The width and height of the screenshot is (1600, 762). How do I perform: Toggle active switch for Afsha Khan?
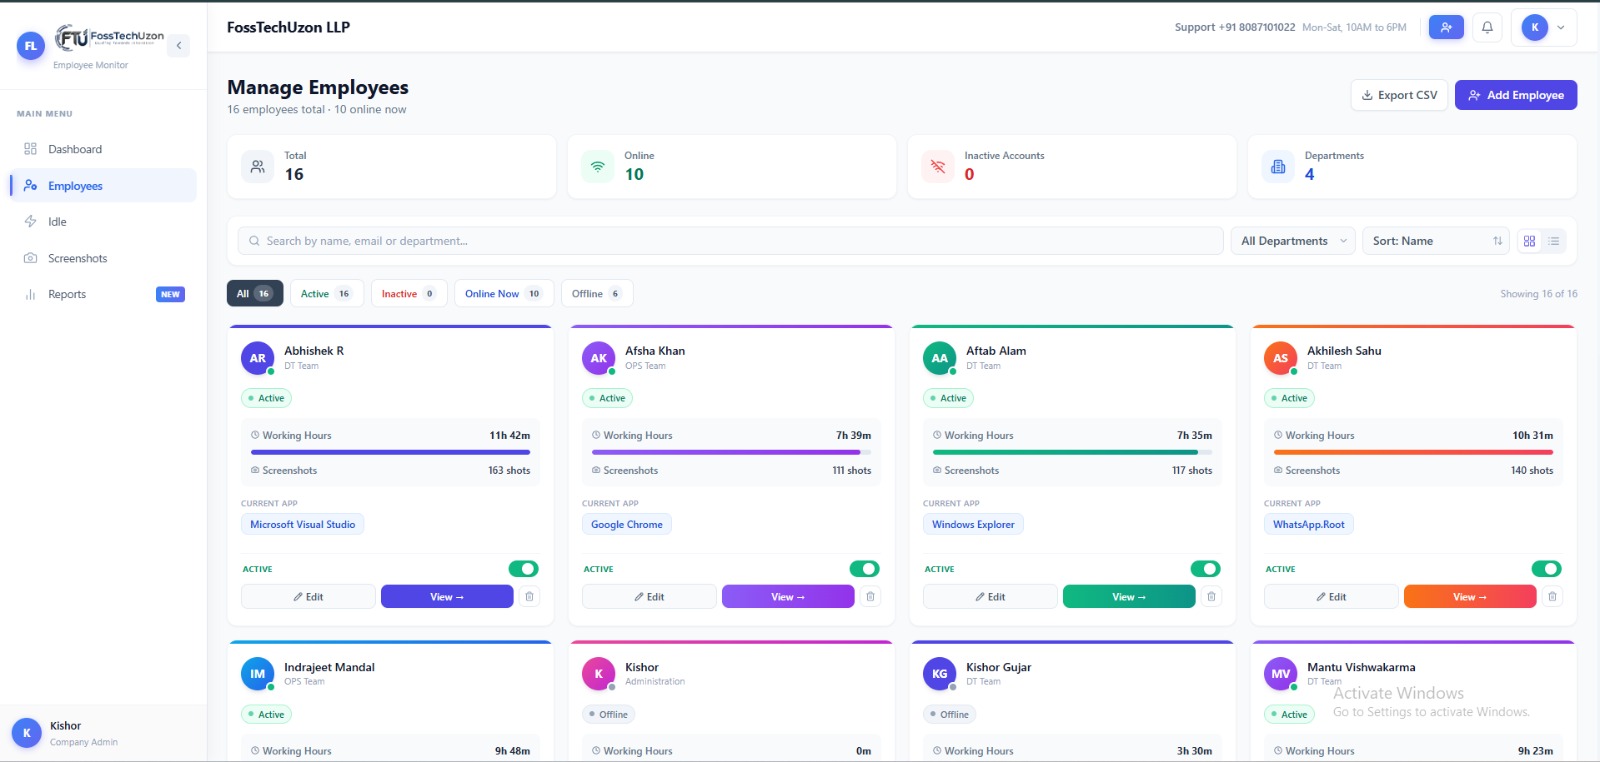coord(865,569)
